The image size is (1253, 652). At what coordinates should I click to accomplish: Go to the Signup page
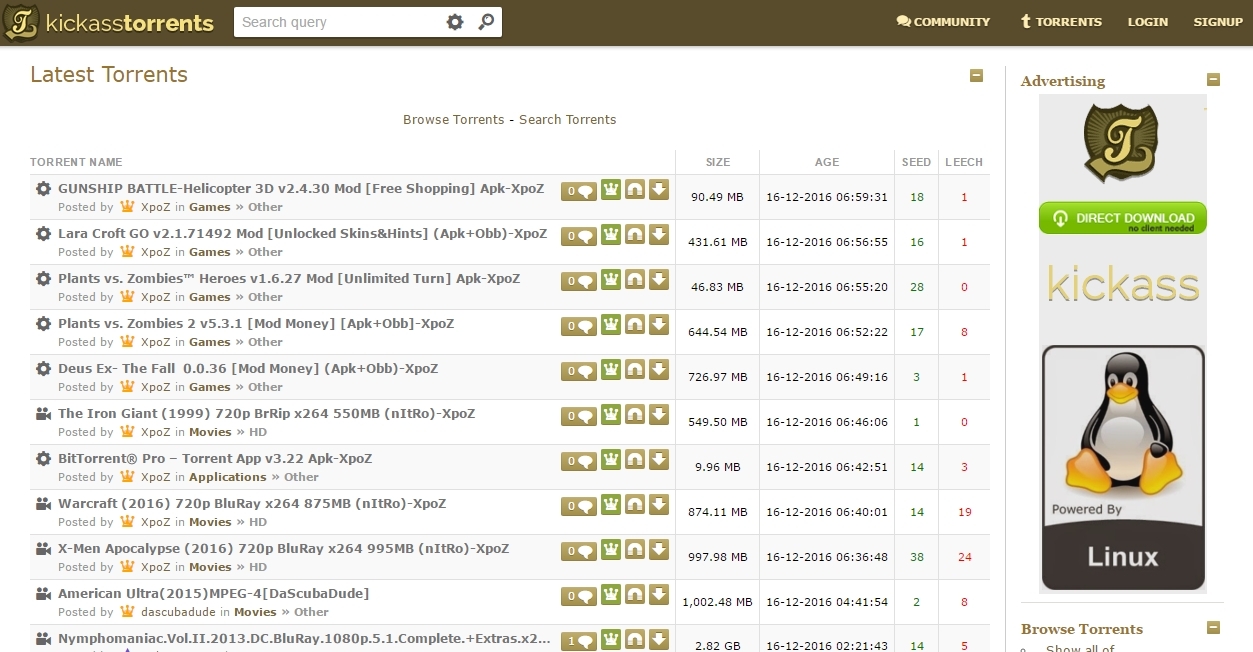(1218, 21)
